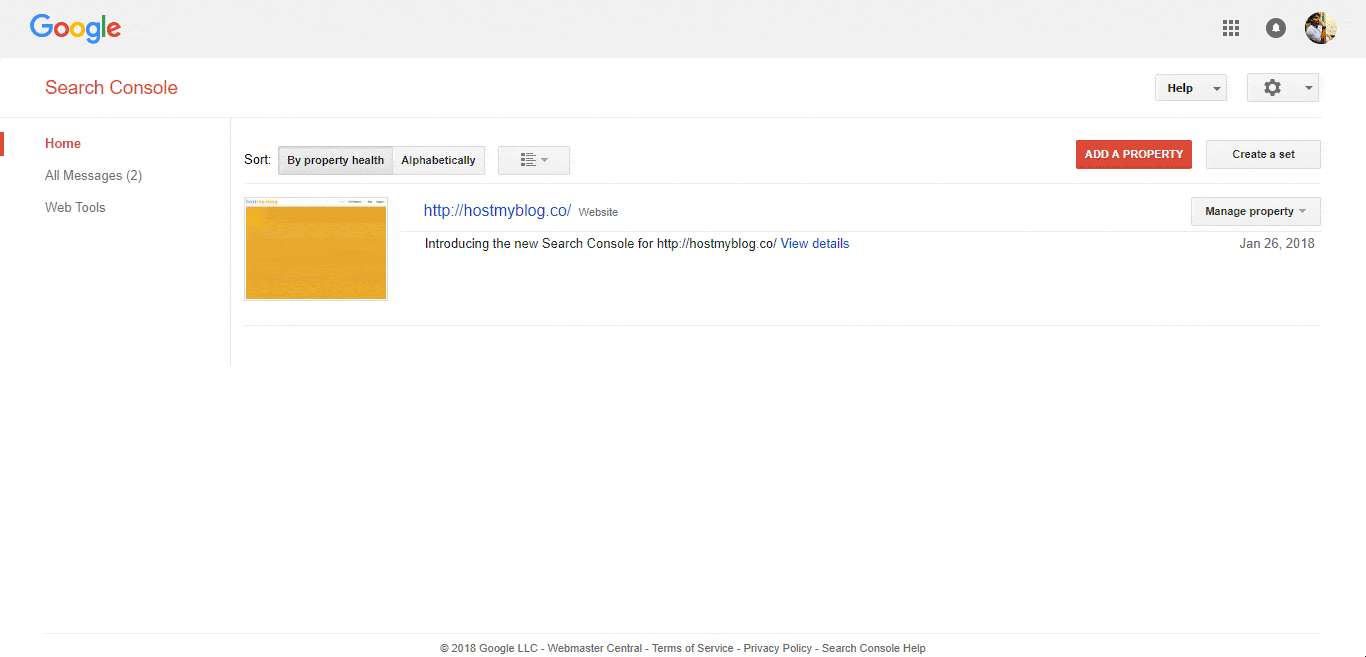
Task: Click the Add a Property button
Action: point(1133,154)
